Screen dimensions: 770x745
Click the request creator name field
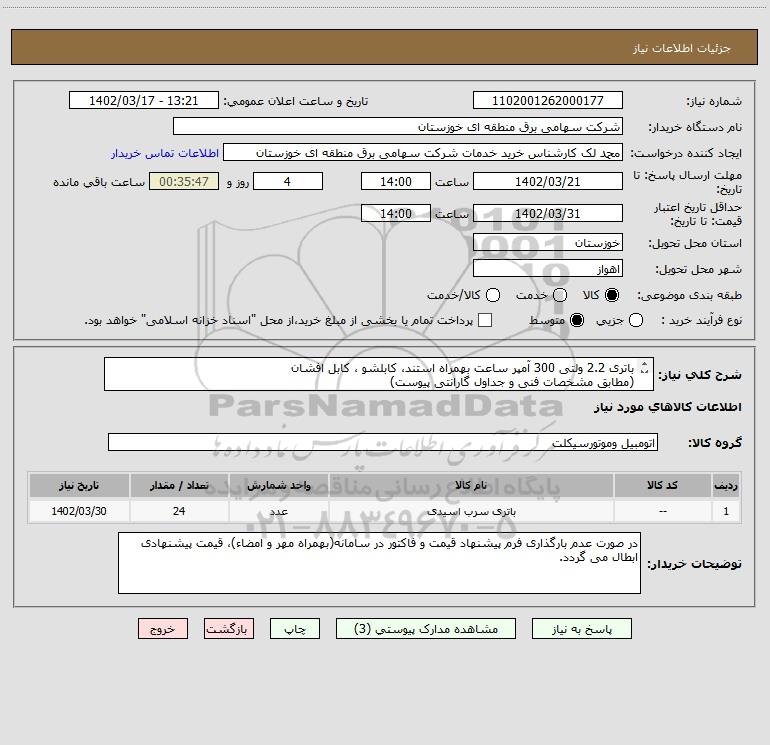pos(423,152)
